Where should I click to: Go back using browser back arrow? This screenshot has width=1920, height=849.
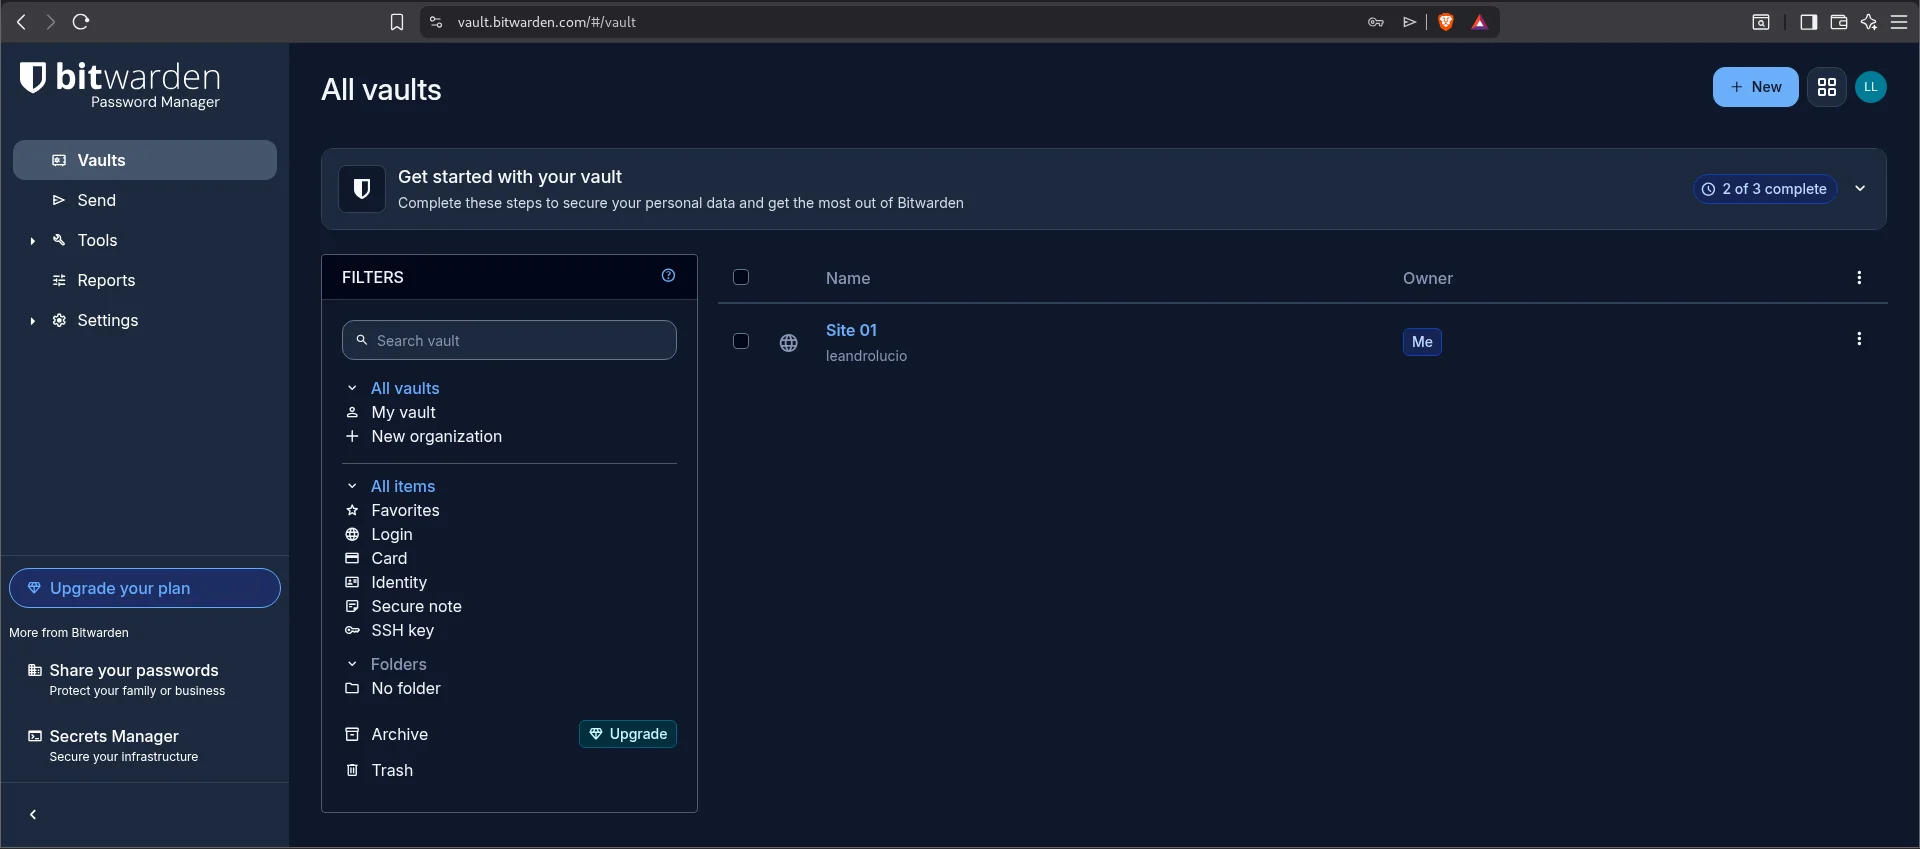coord(21,22)
